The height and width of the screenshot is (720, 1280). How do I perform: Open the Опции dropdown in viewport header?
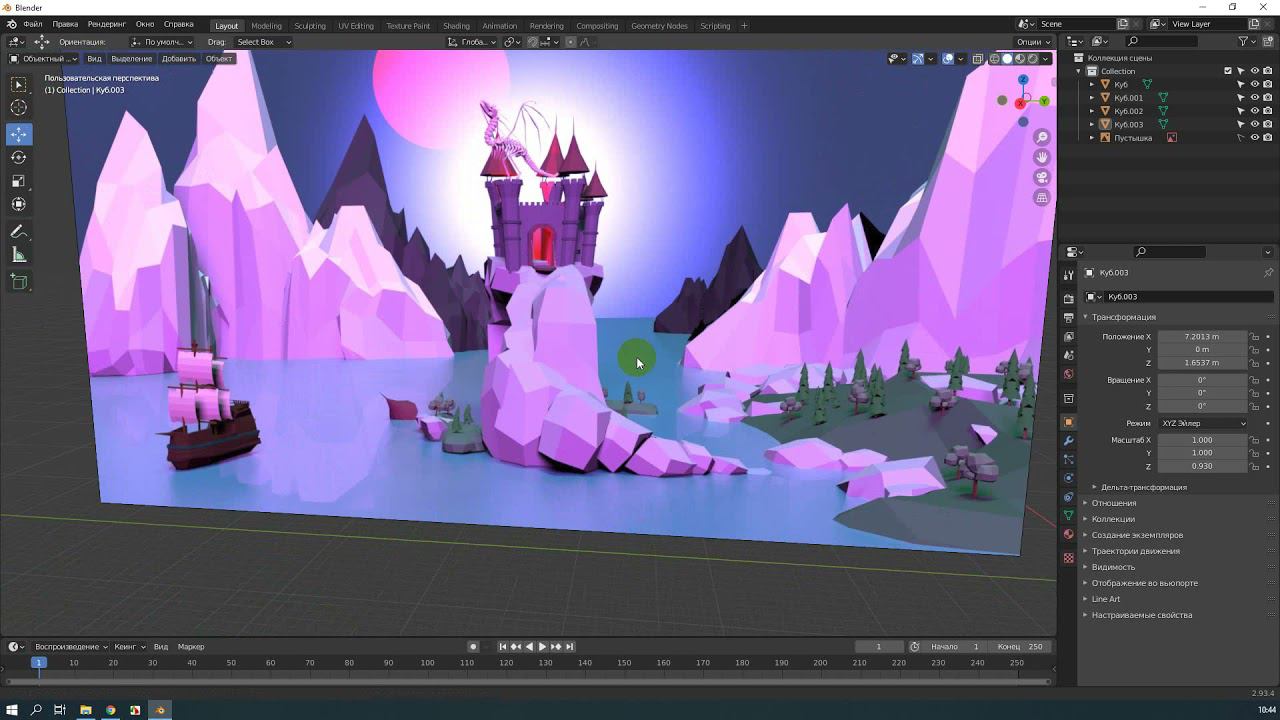pos(1033,42)
